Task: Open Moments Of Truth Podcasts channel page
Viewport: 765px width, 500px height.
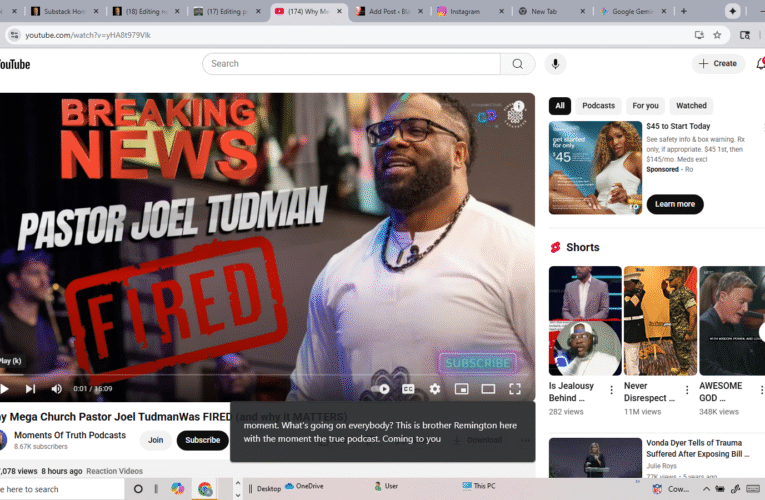Action: click(x=70, y=435)
